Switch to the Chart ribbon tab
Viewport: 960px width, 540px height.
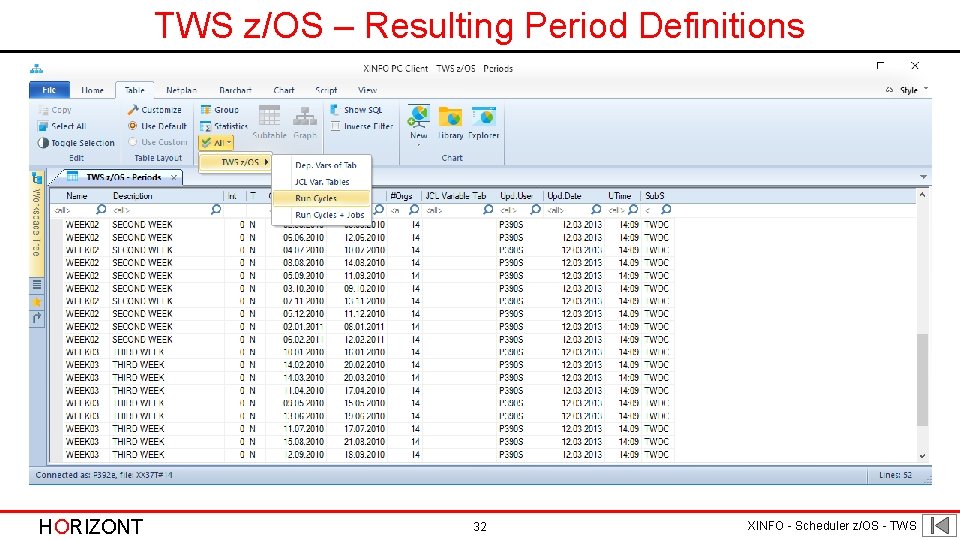[284, 90]
